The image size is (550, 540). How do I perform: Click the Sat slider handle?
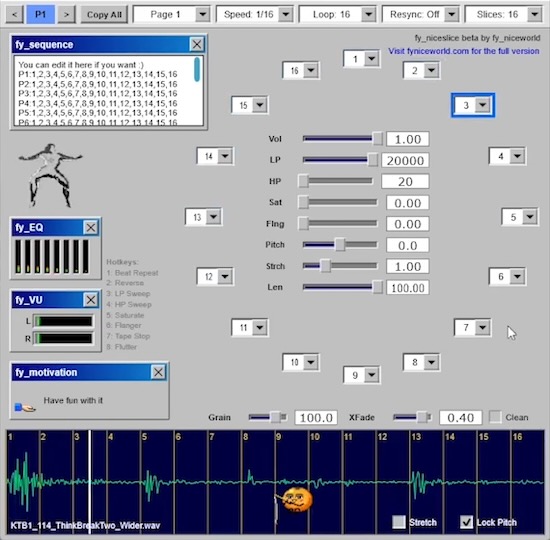[303, 202]
